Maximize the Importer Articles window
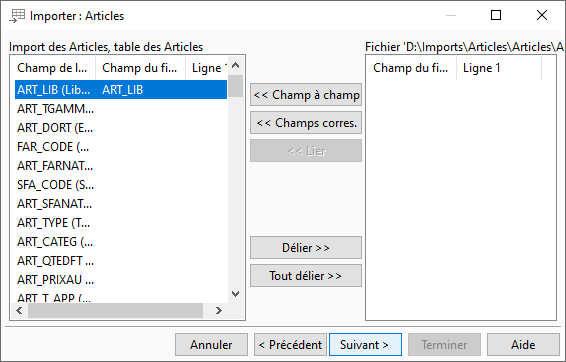Image resolution: width=566 pixels, height=362 pixels. [496, 15]
